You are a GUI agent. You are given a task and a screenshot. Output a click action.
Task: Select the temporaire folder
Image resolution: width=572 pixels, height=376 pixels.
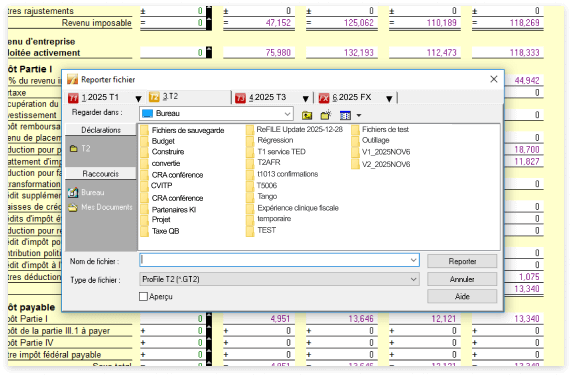pos(269,219)
